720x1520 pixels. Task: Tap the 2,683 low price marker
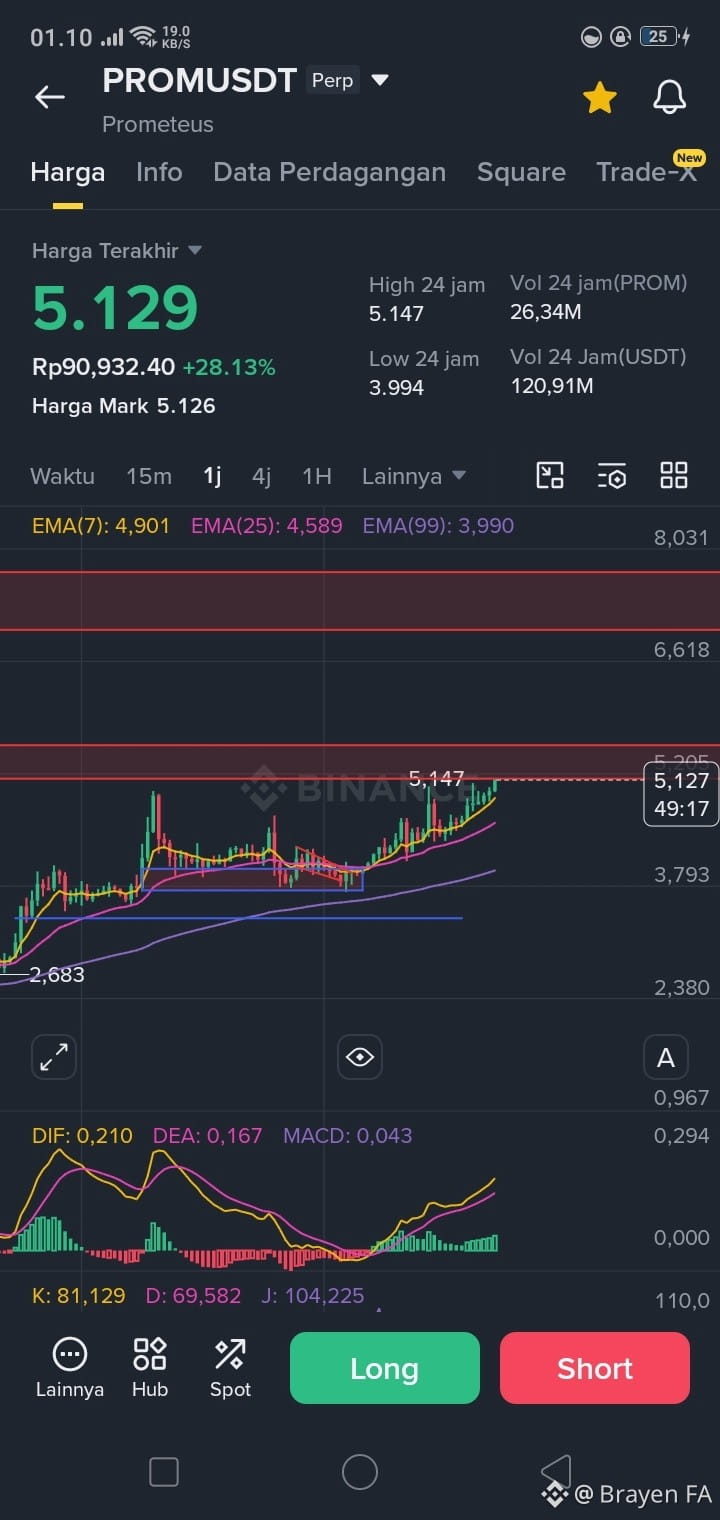(57, 974)
